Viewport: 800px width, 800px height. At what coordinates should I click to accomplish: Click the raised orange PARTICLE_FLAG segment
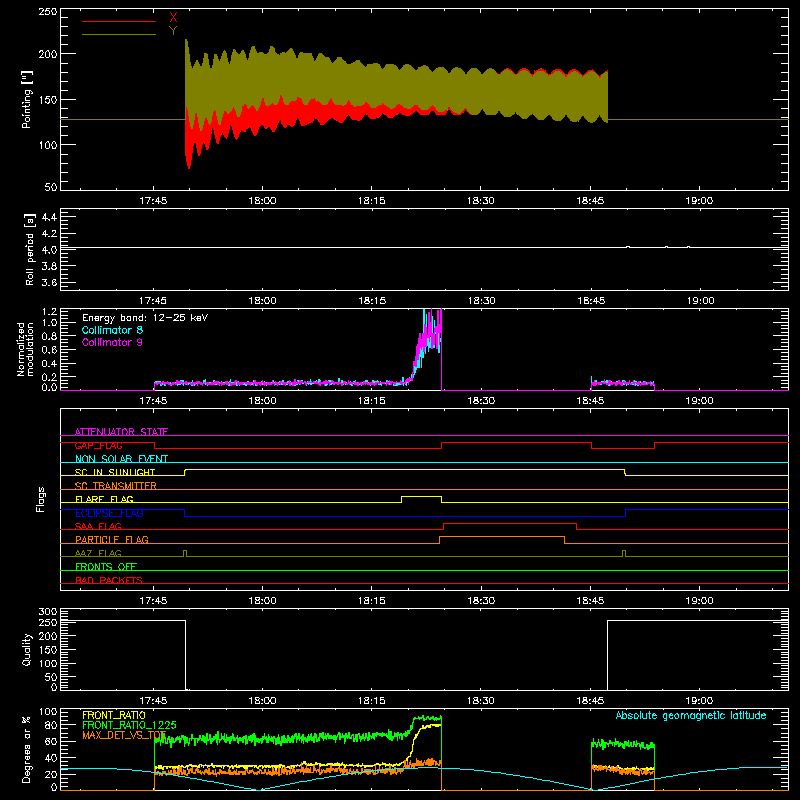pos(502,537)
